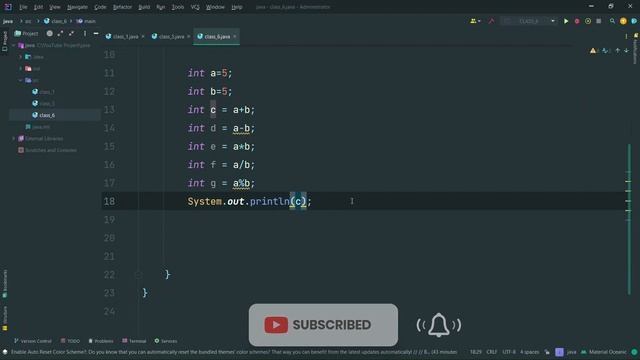Open the Project view dropdown
Viewport: 640px width, 360px height.
click(x=27, y=33)
